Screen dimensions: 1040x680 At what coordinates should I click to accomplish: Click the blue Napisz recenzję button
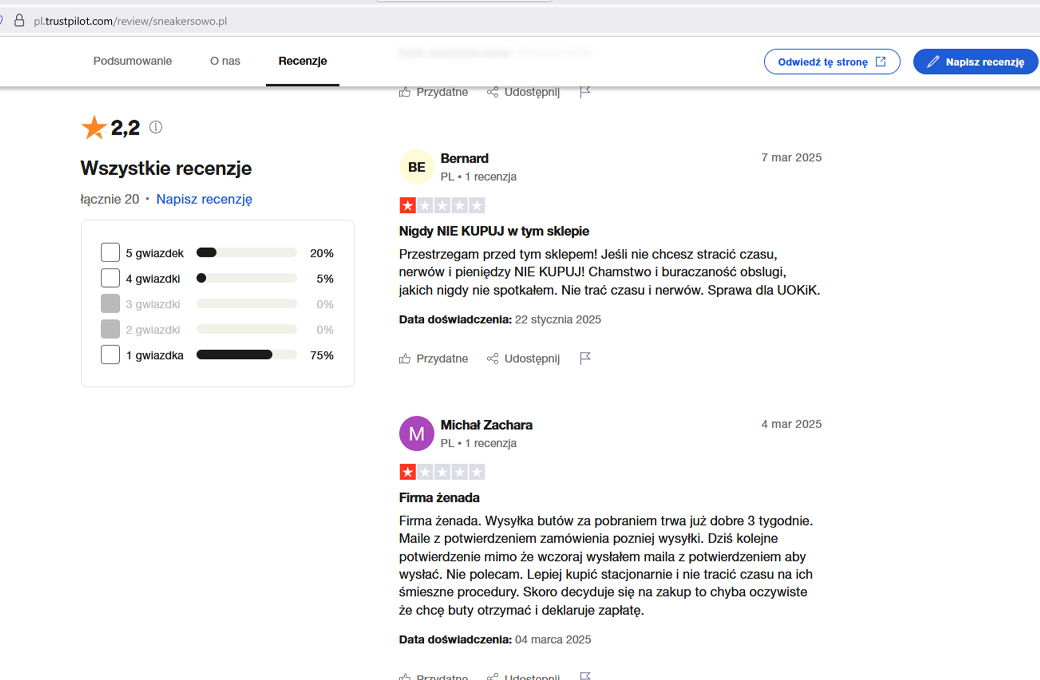tap(976, 62)
